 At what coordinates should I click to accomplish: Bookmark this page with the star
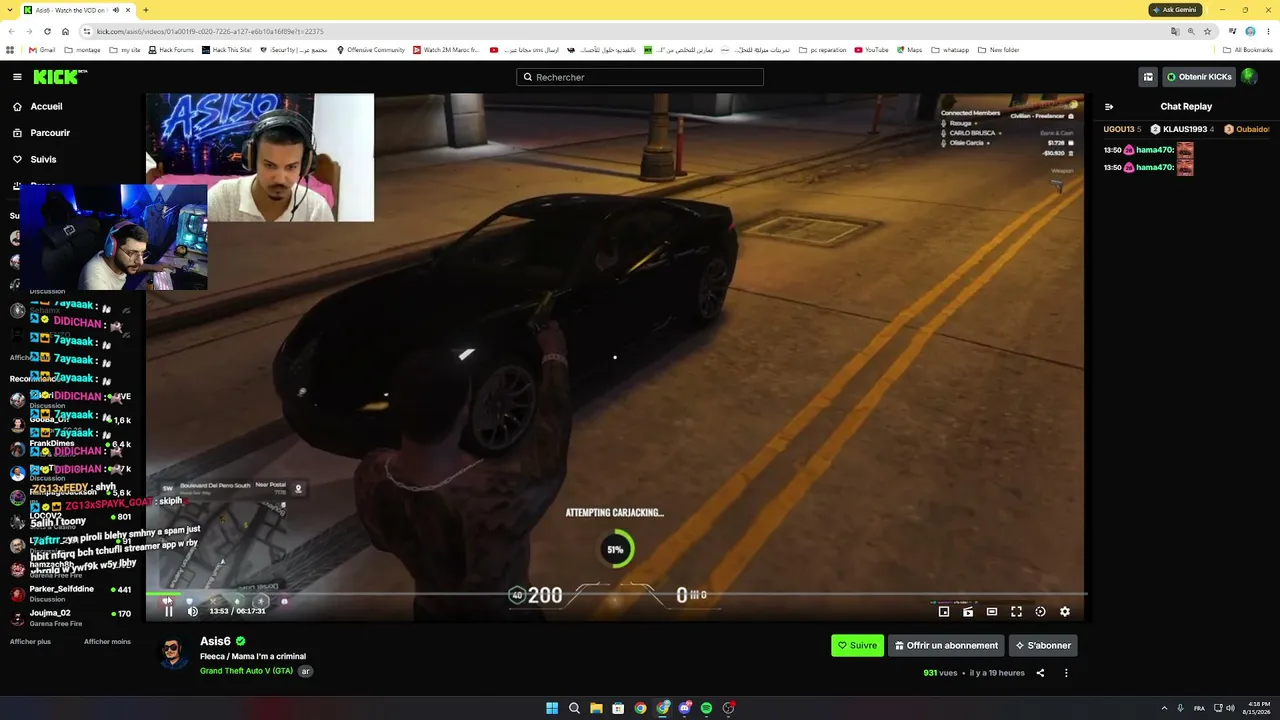point(1207,31)
